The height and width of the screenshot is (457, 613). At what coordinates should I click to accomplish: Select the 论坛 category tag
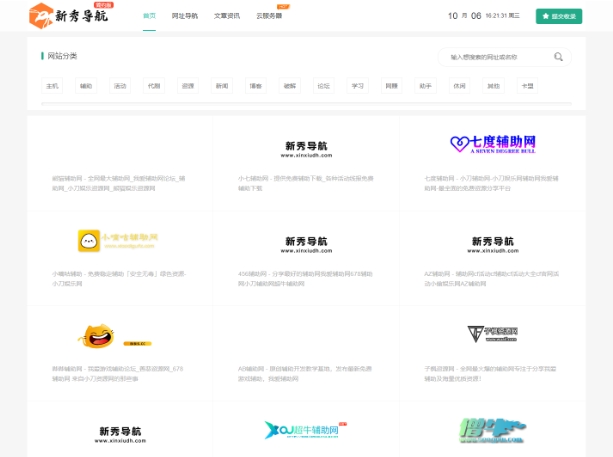[324, 86]
